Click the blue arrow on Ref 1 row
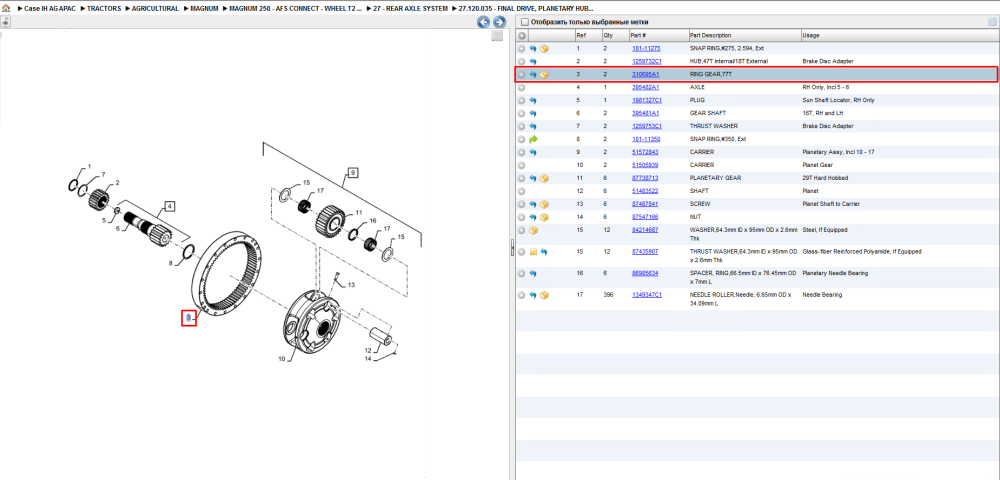Viewport: 1000px width, 480px height. pyautogui.click(x=533, y=48)
